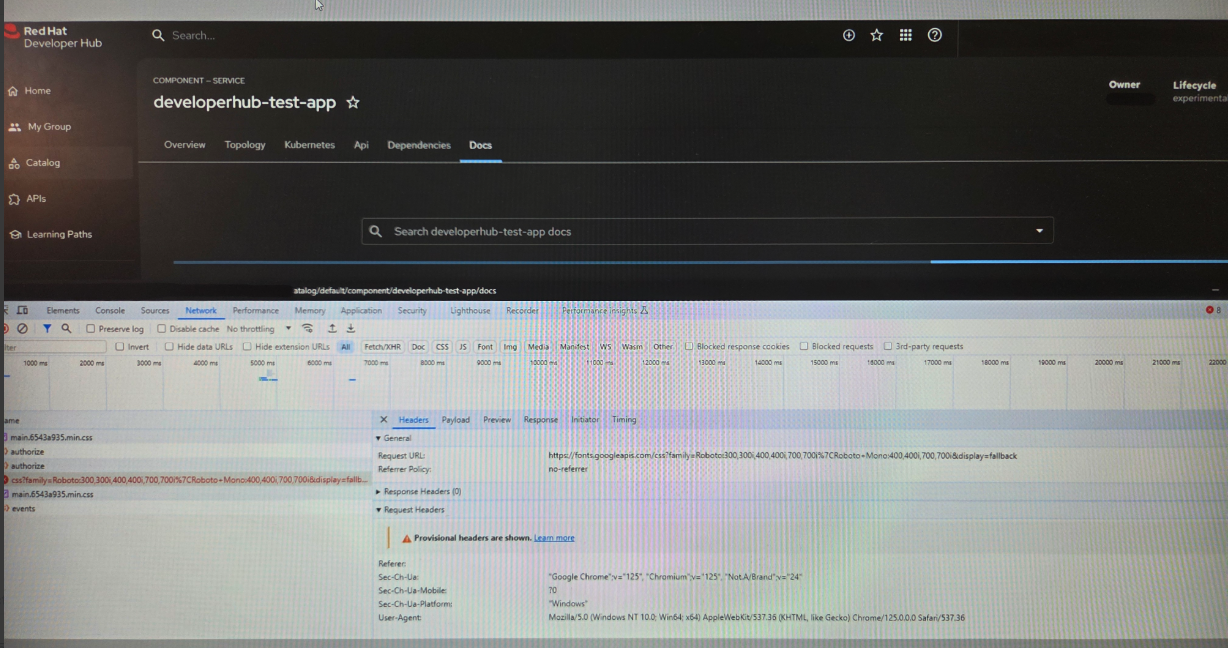Open the DevTools Elements tab
Image resolution: width=1228 pixels, height=648 pixels.
pyautogui.click(x=63, y=311)
